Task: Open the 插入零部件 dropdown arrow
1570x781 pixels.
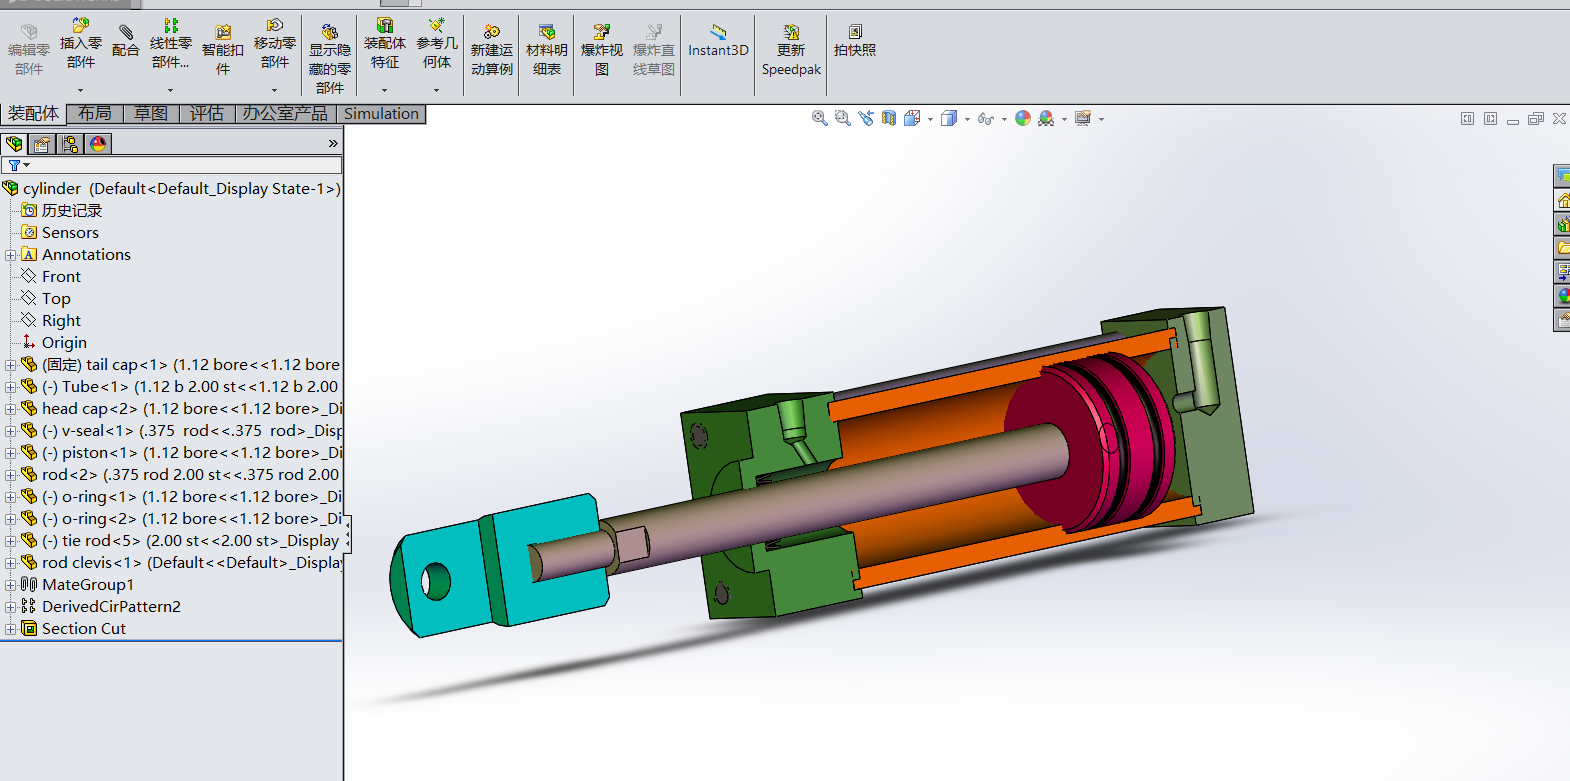Action: 81,90
